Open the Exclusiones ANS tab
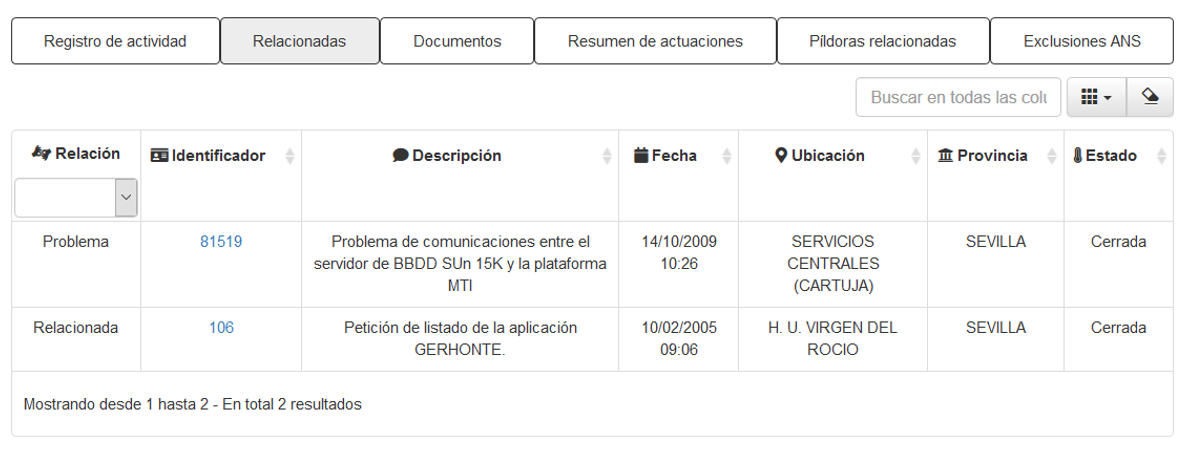This screenshot has width=1191, height=455. click(1082, 41)
